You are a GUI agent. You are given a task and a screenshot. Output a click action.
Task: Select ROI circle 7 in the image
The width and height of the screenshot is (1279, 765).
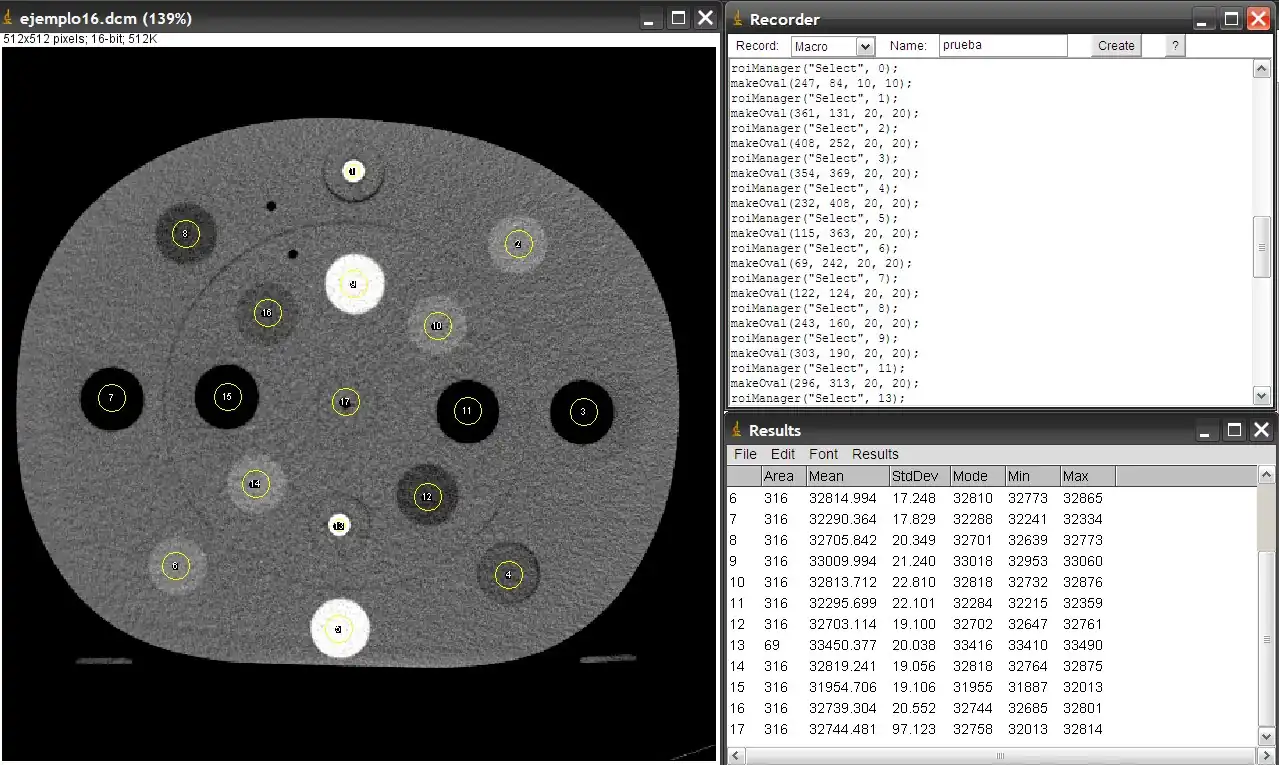(111, 398)
